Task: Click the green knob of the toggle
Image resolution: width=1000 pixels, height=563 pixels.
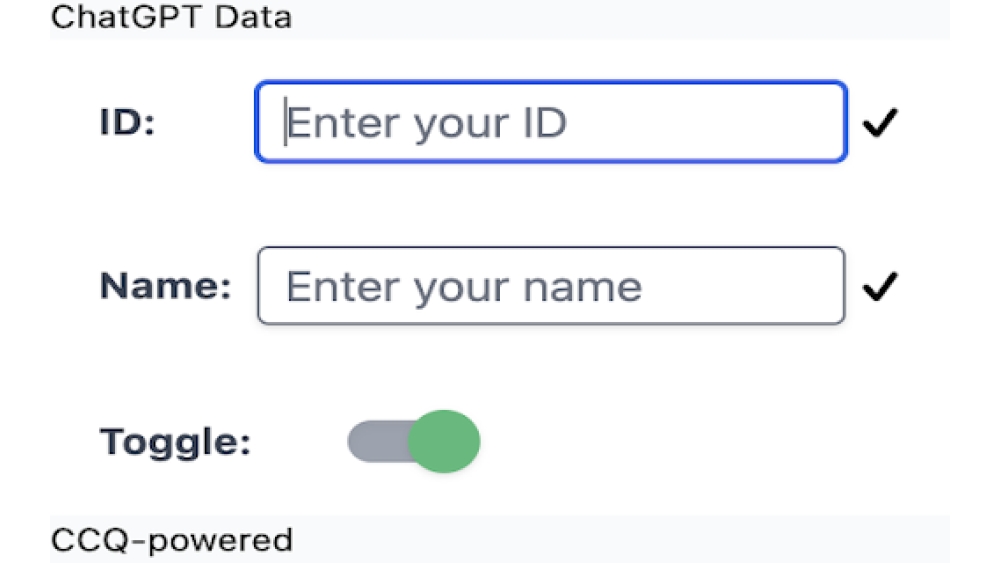Action: (x=444, y=441)
